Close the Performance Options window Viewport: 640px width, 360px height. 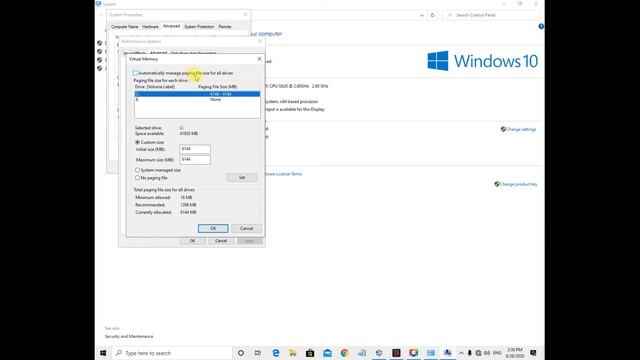[x=260, y=41]
